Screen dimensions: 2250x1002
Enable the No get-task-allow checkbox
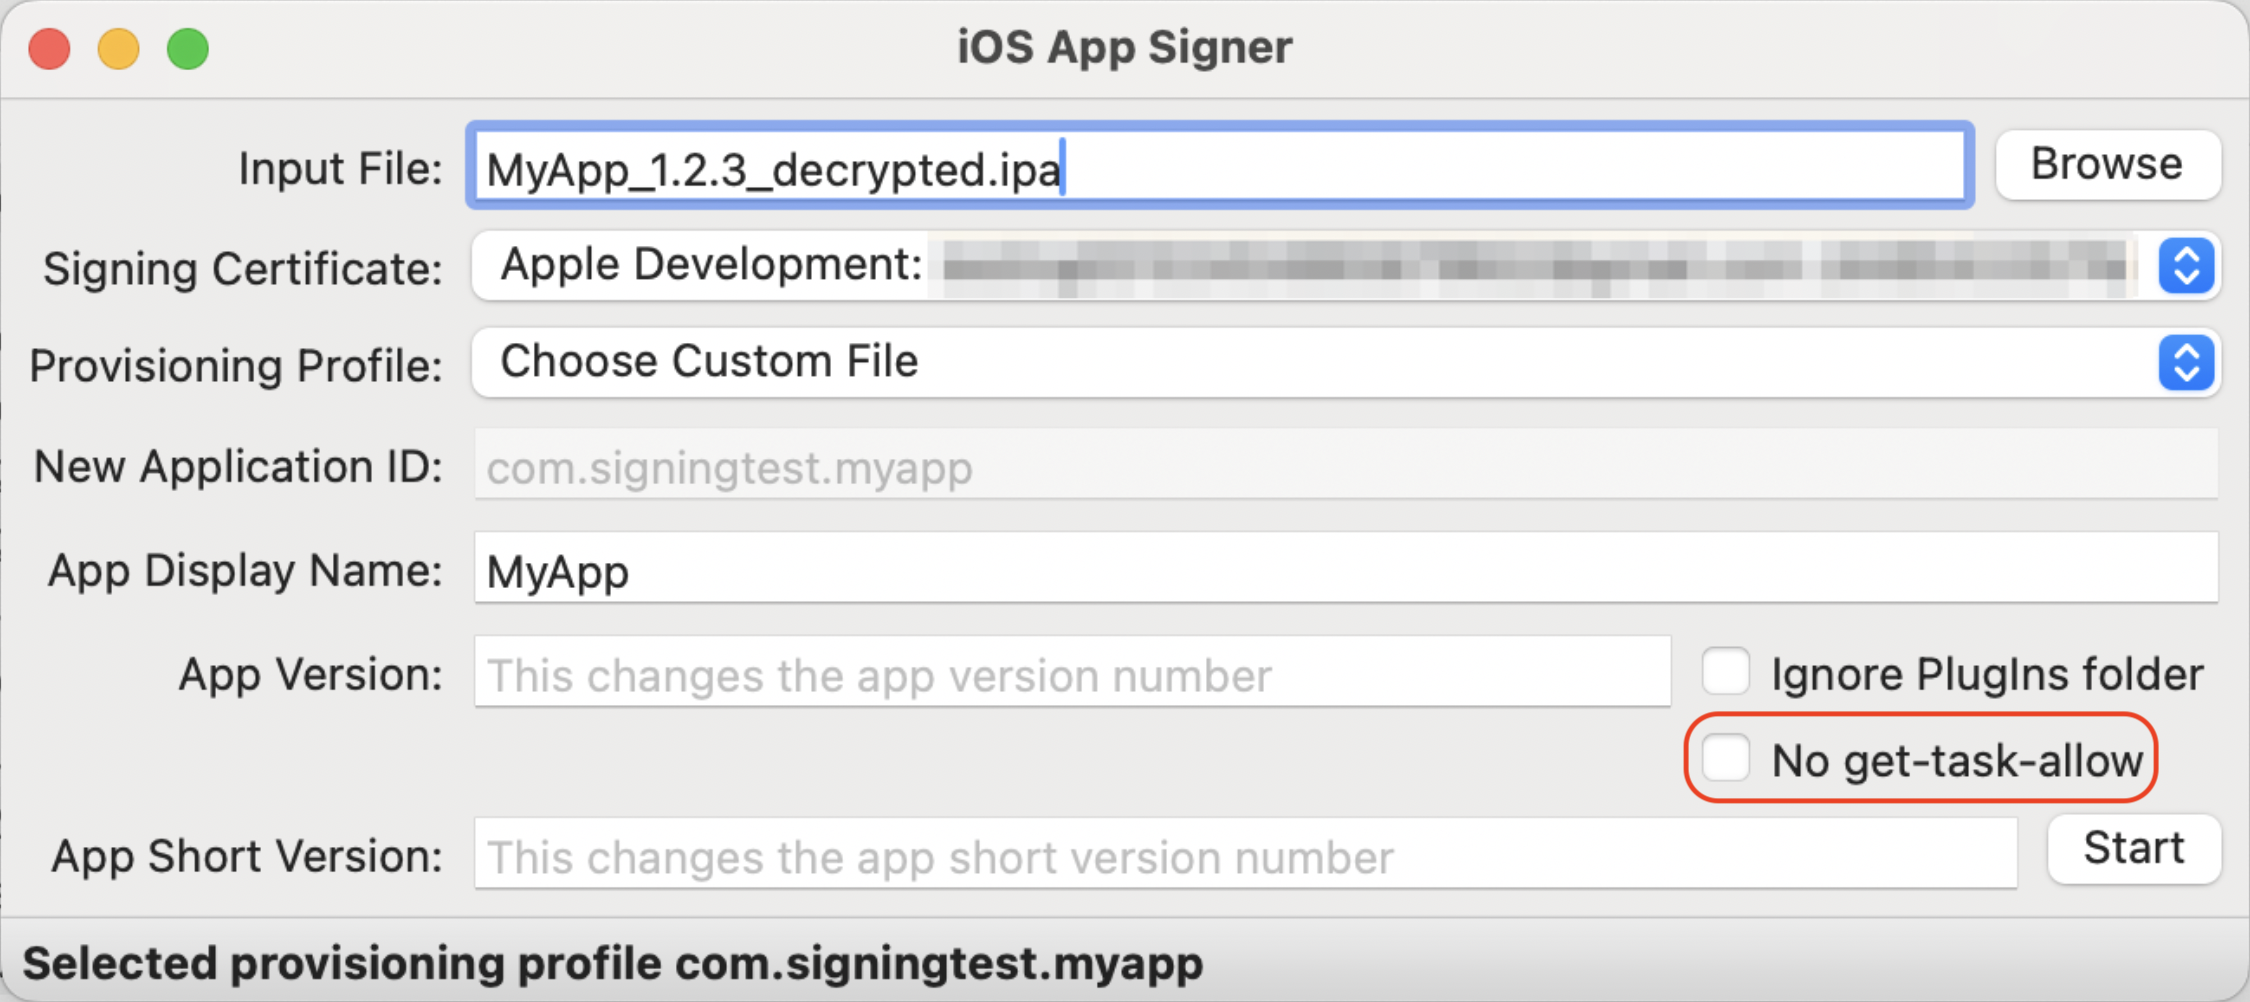pyautogui.click(x=1725, y=759)
